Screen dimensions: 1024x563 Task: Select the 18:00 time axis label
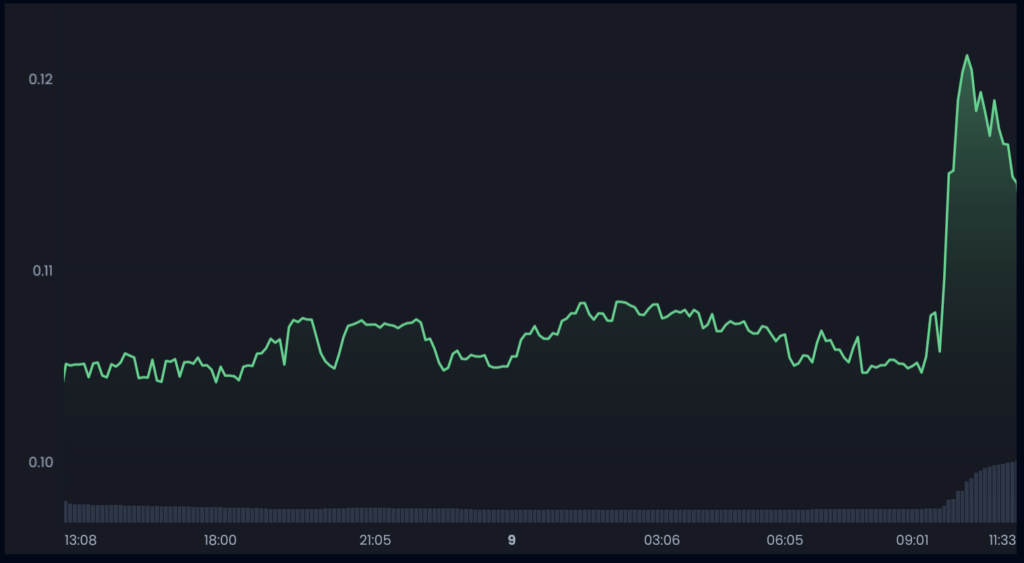tap(220, 540)
